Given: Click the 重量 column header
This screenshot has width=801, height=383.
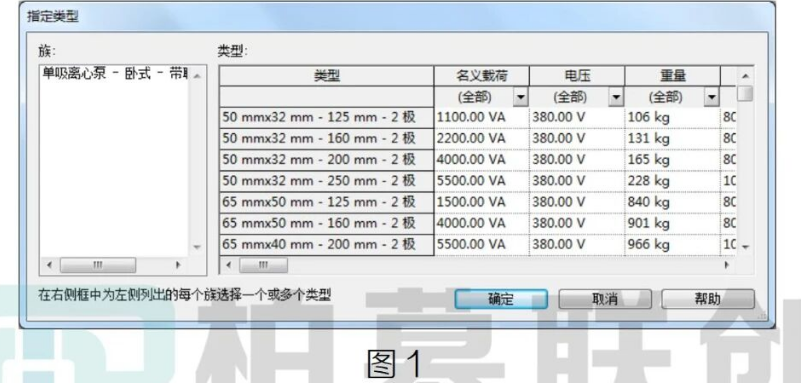Looking at the screenshot, I should click(673, 76).
